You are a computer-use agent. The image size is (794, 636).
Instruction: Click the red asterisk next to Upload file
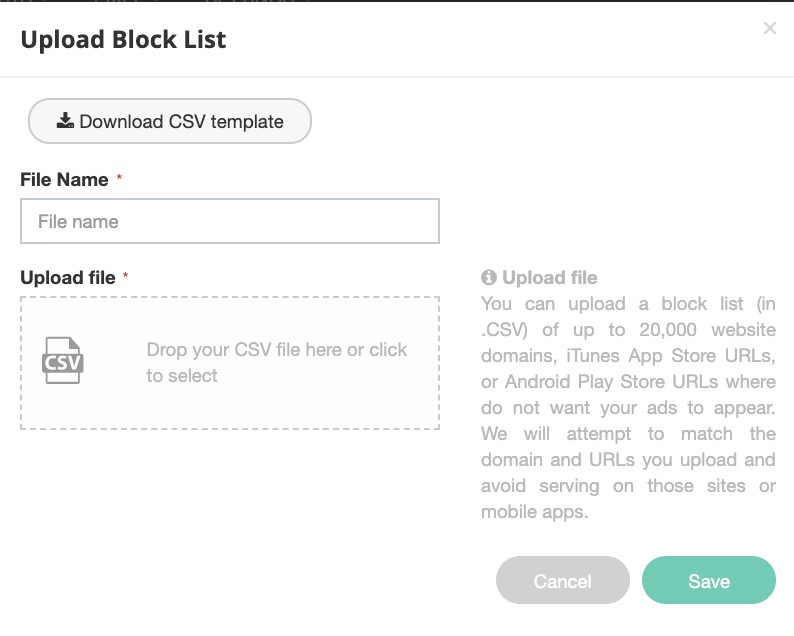(126, 275)
